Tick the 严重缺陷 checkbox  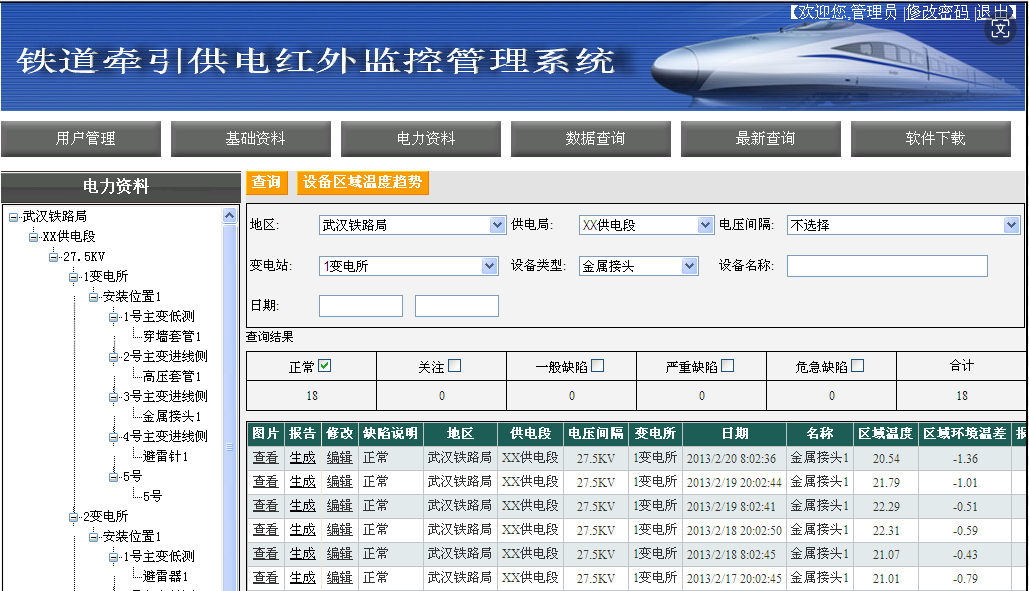(727, 366)
